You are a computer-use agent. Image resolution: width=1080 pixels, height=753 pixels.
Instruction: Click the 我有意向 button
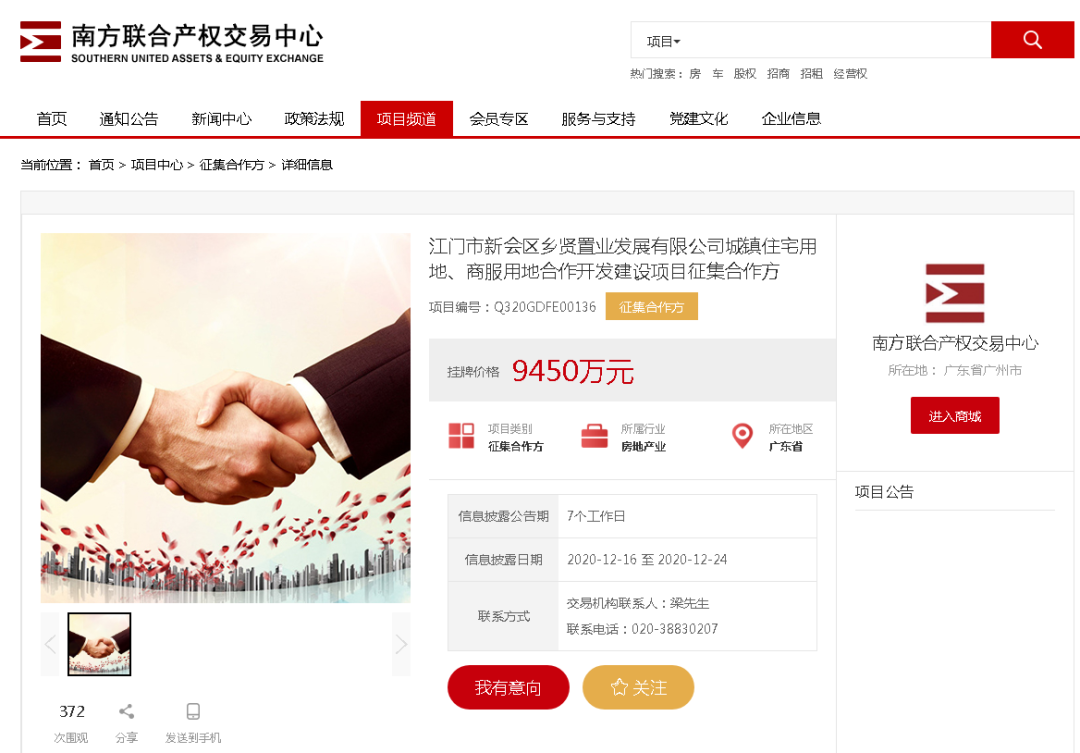(508, 687)
